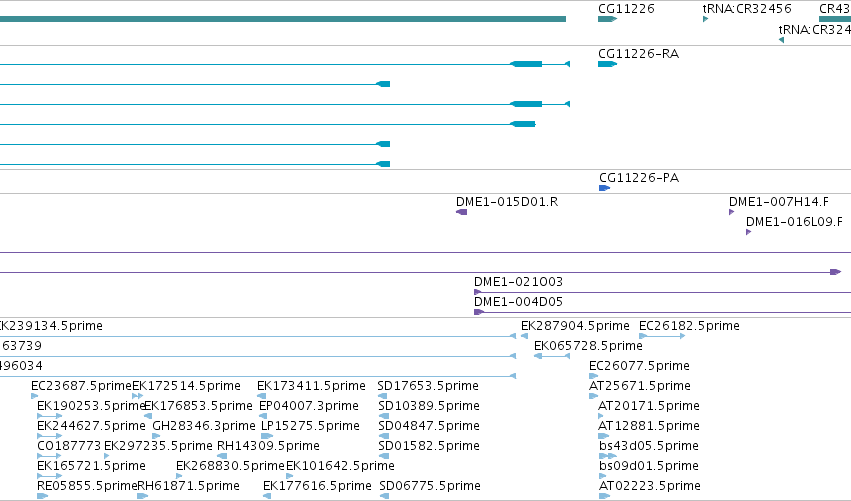Image resolution: width=851 pixels, height=501 pixels.
Task: Click the CG11226 gene label
Action: tap(626, 9)
